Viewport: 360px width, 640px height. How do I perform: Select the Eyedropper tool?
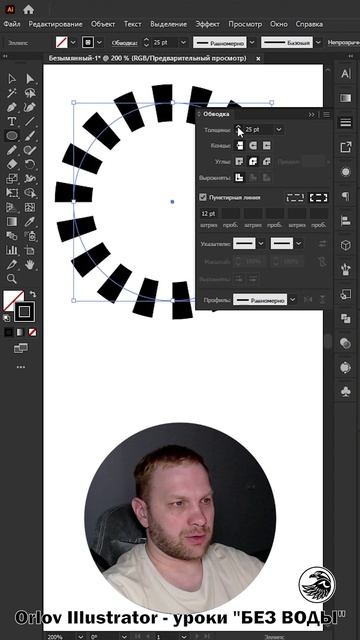pyautogui.click(x=30, y=221)
